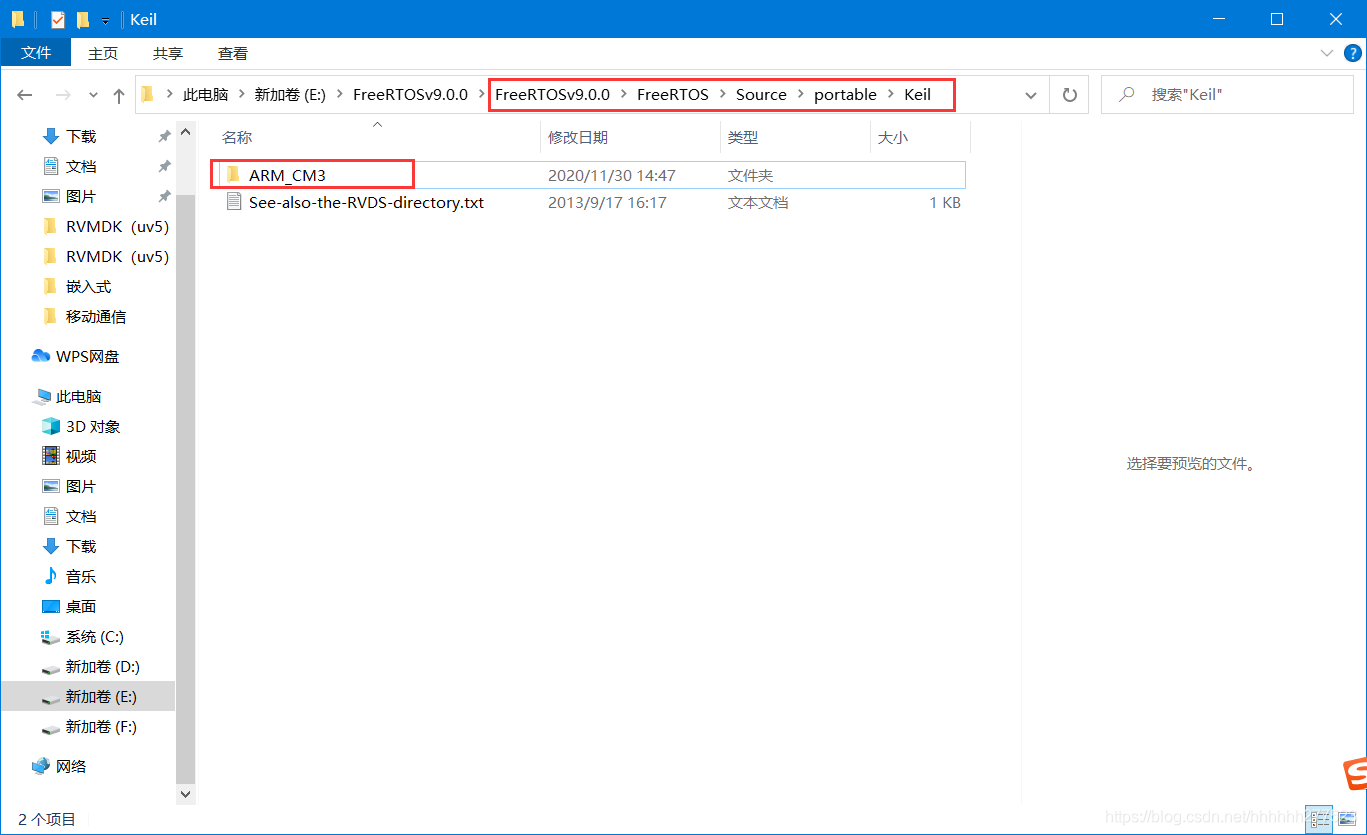This screenshot has width=1367, height=835.
Task: Open 图片 under 此电脑
Action: click(x=81, y=486)
